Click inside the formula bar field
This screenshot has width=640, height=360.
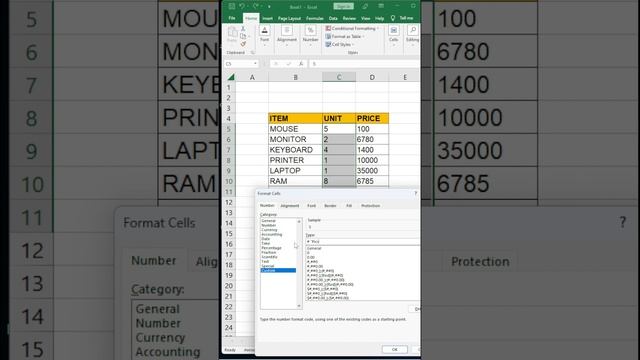[364, 64]
